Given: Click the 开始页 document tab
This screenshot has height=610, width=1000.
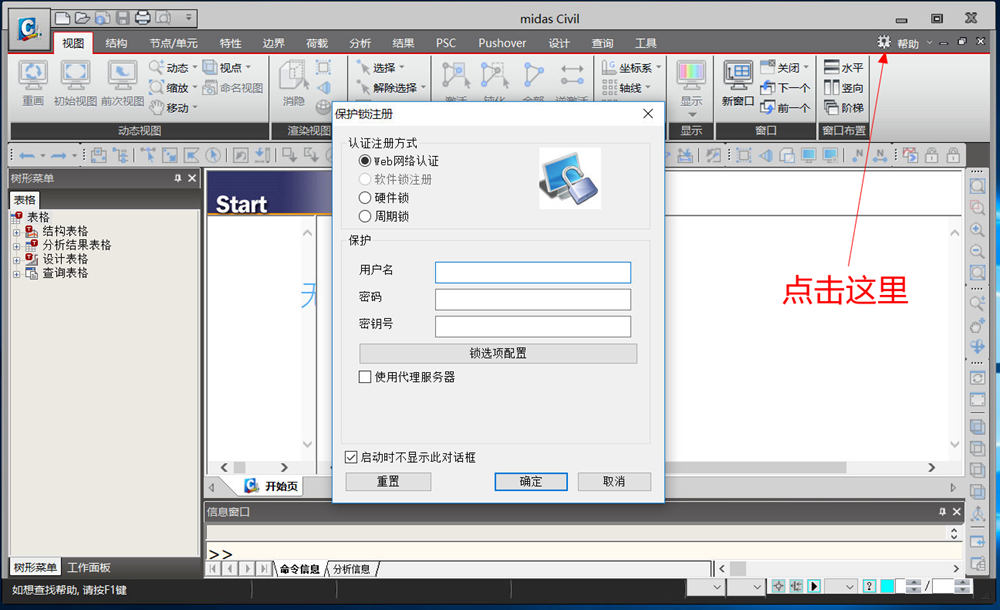Looking at the screenshot, I should click(271, 486).
